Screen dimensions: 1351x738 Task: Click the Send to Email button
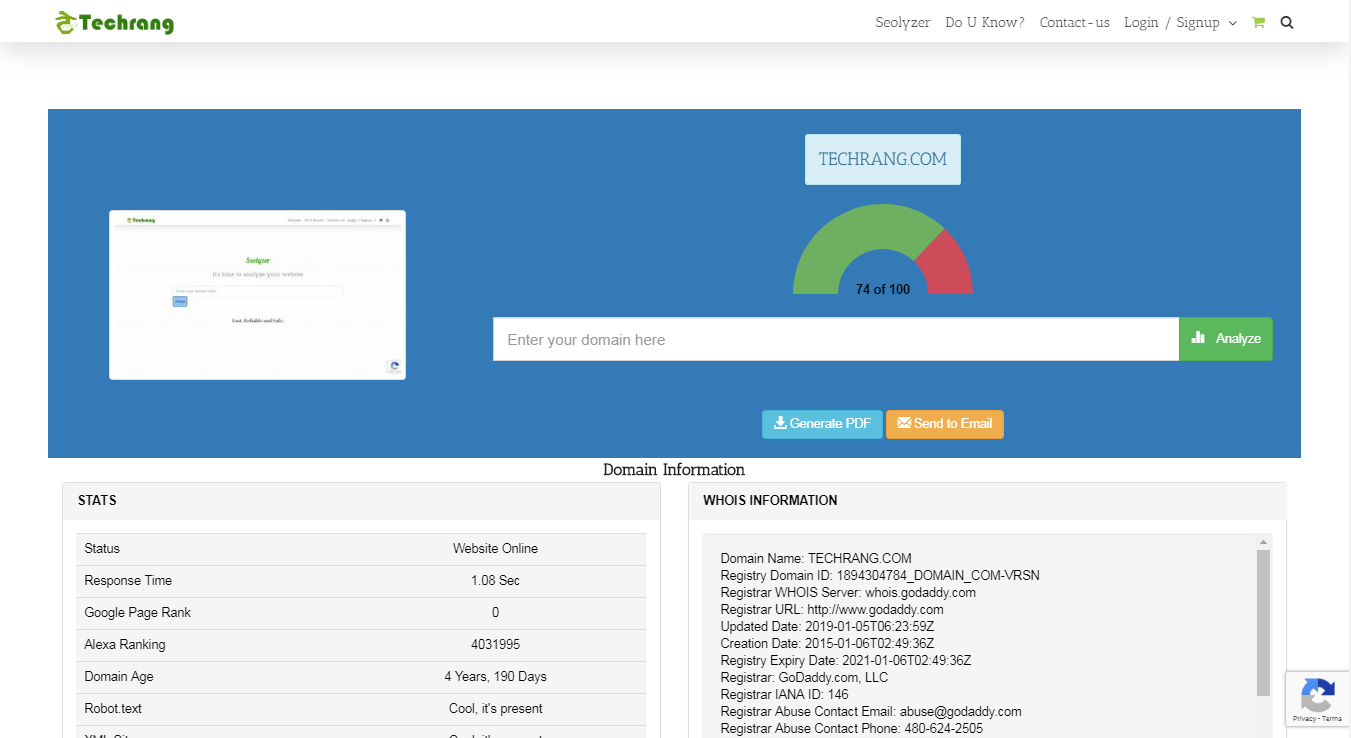(x=944, y=424)
